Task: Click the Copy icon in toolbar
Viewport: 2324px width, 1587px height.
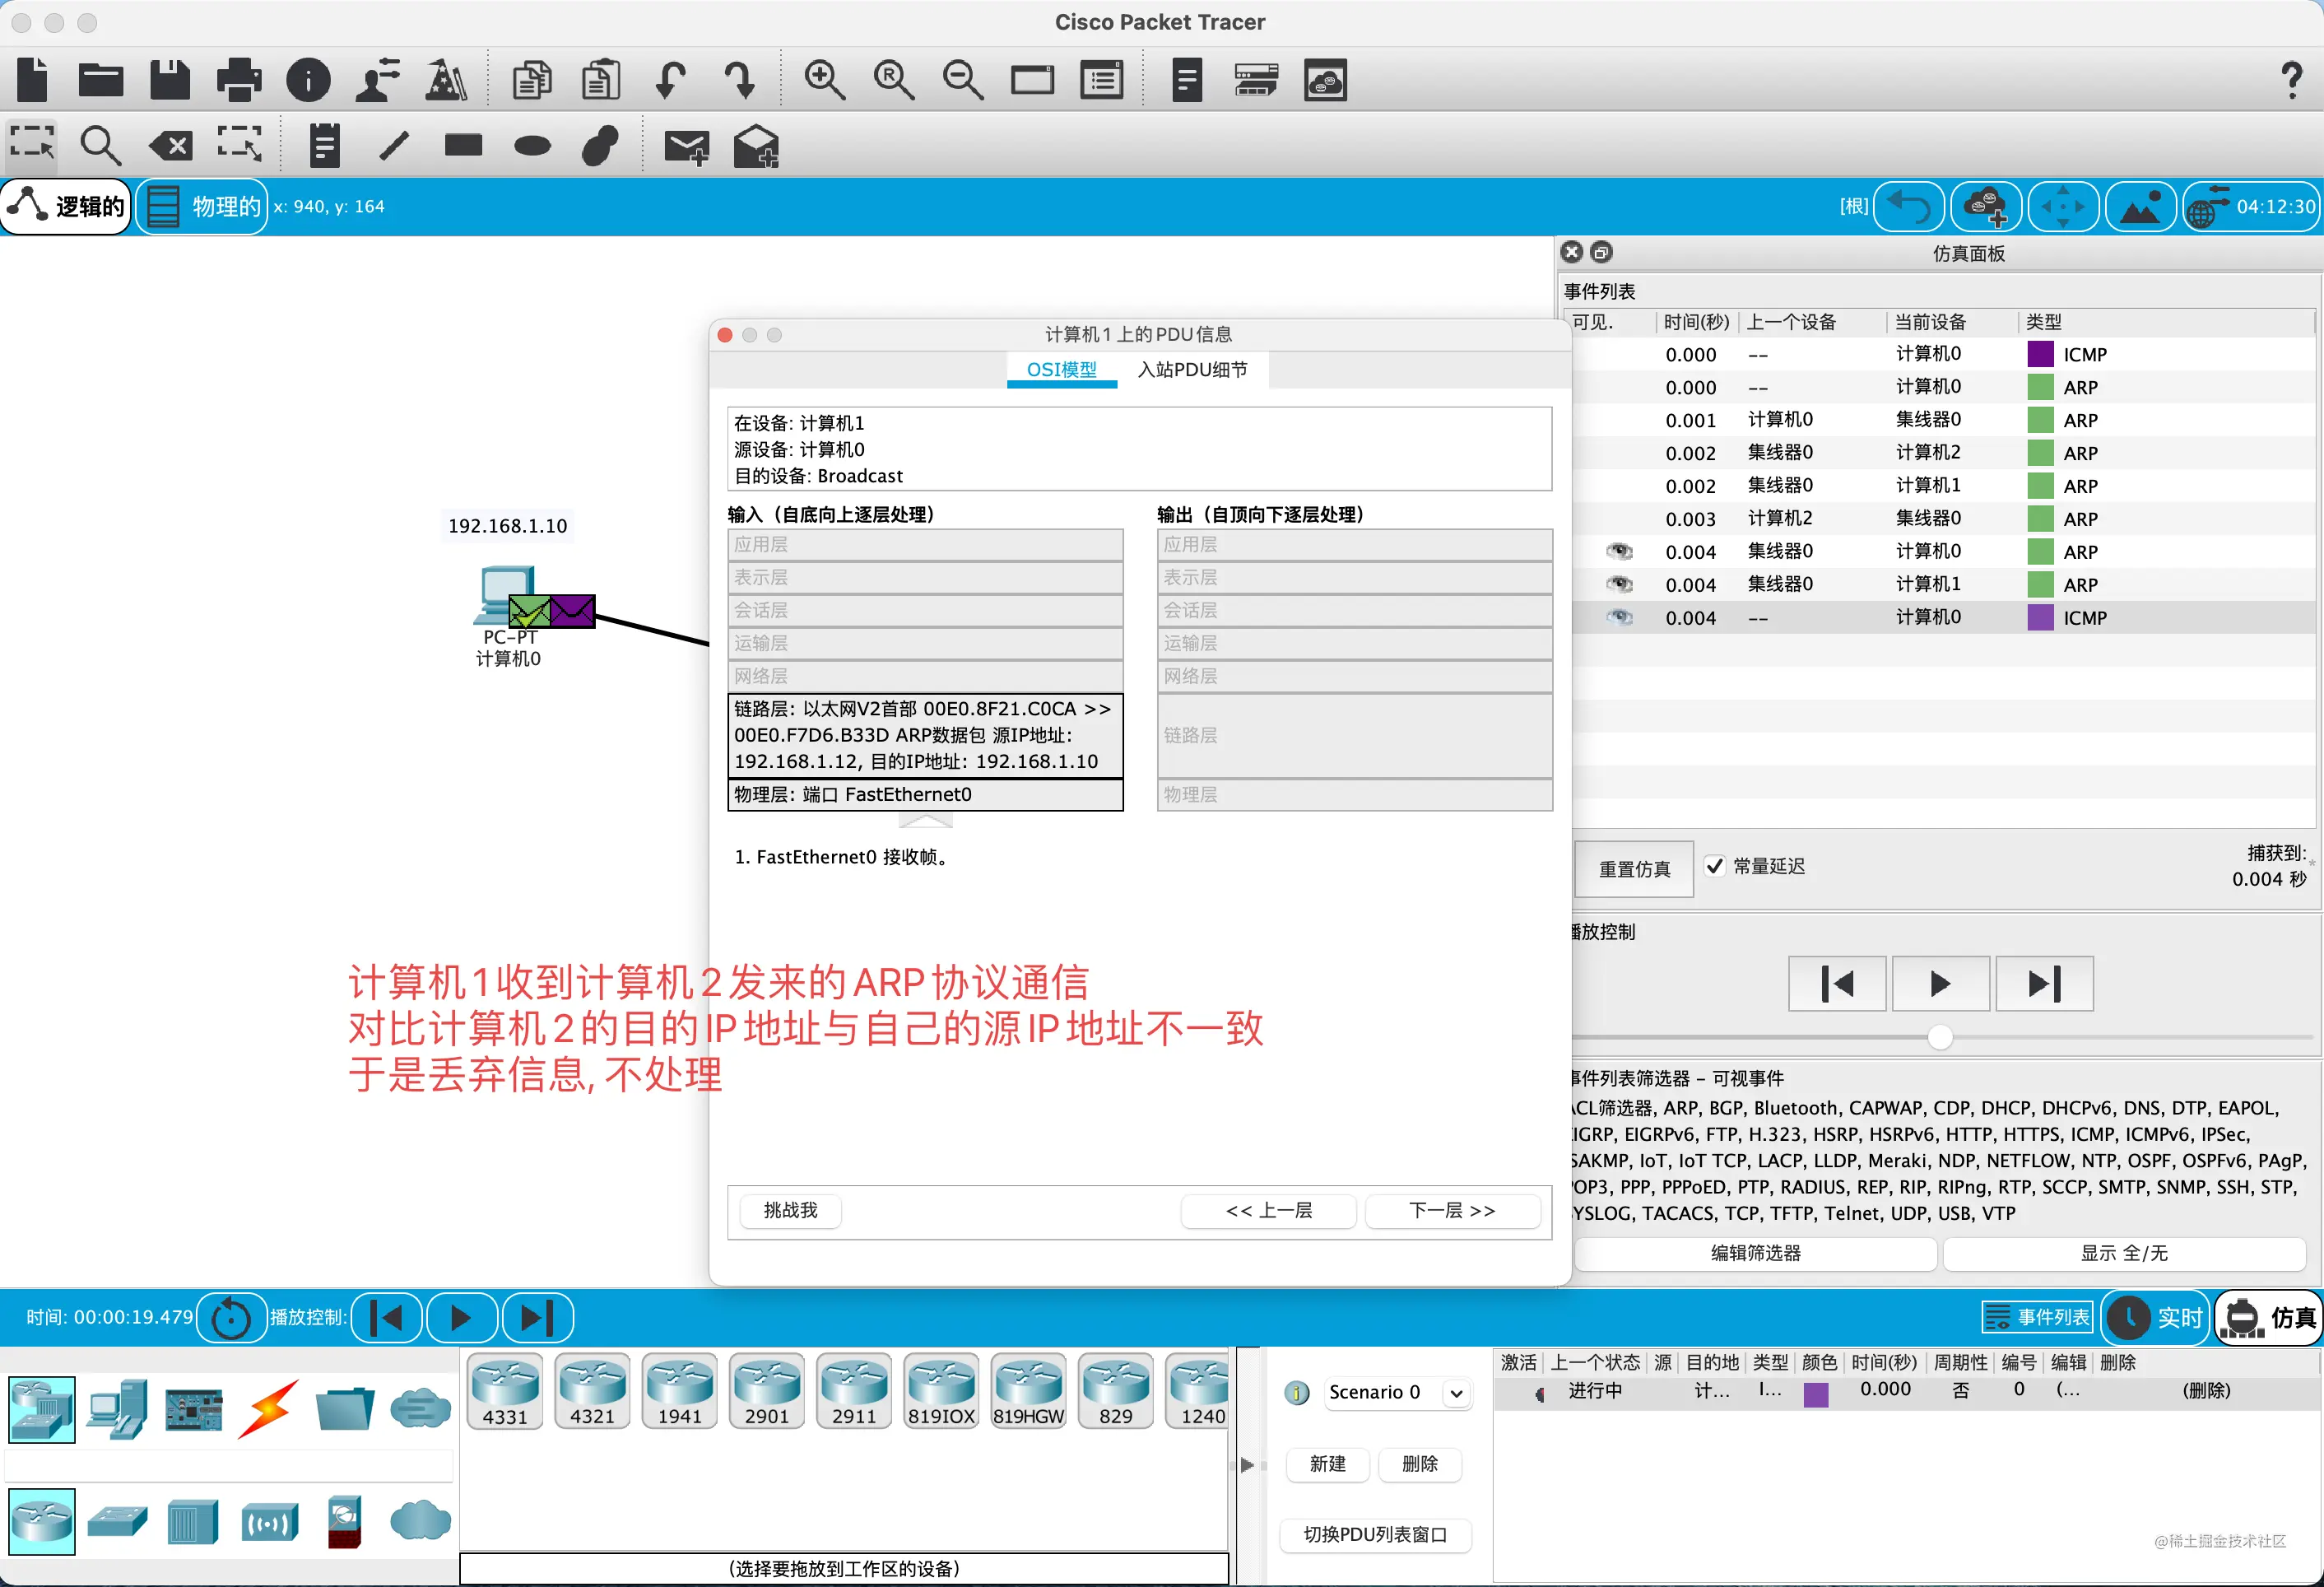Action: [532, 80]
